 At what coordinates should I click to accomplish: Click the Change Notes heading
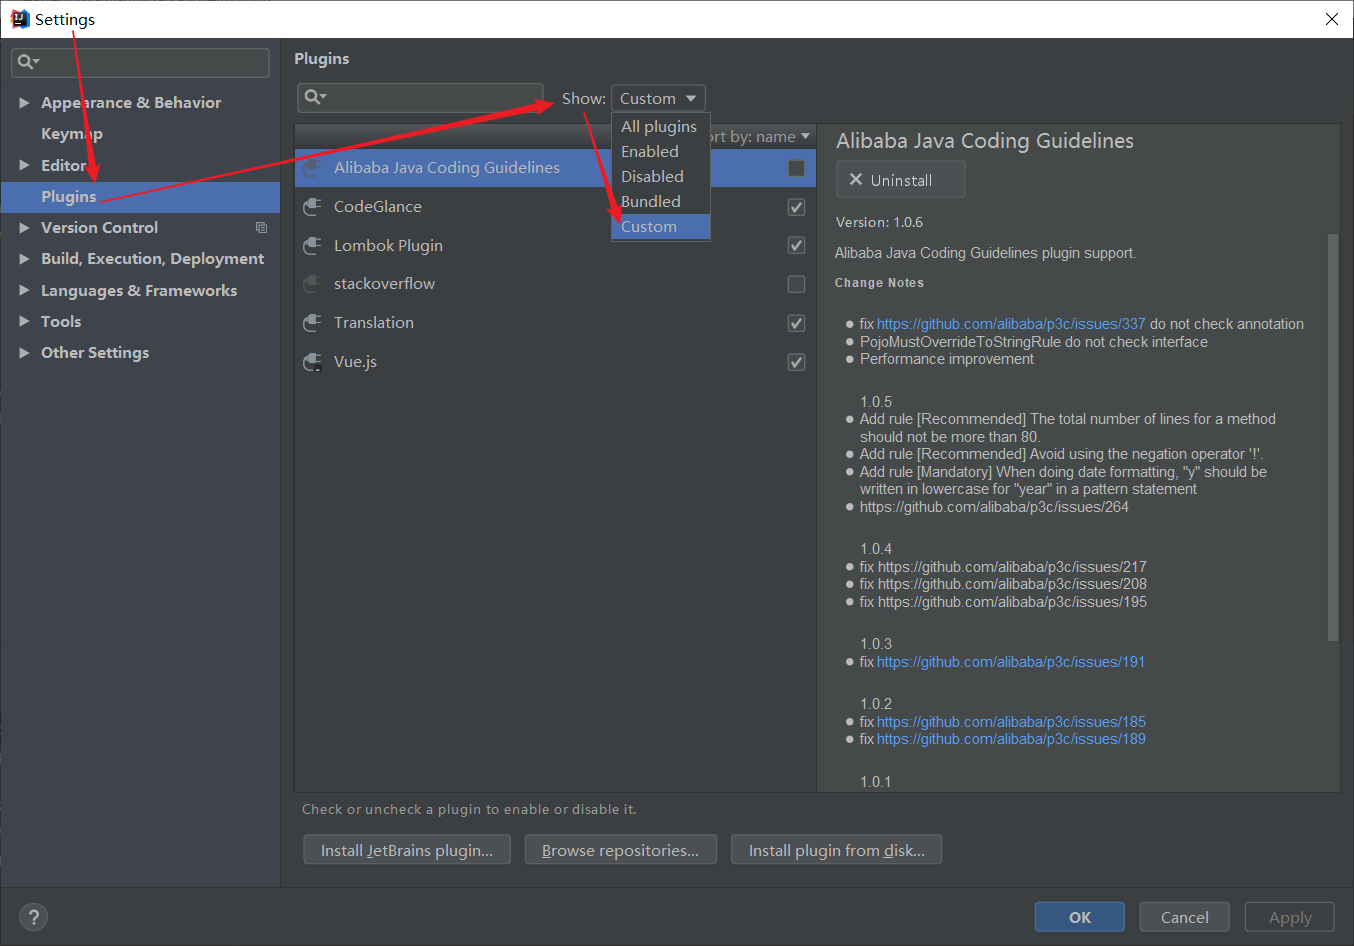[879, 283]
